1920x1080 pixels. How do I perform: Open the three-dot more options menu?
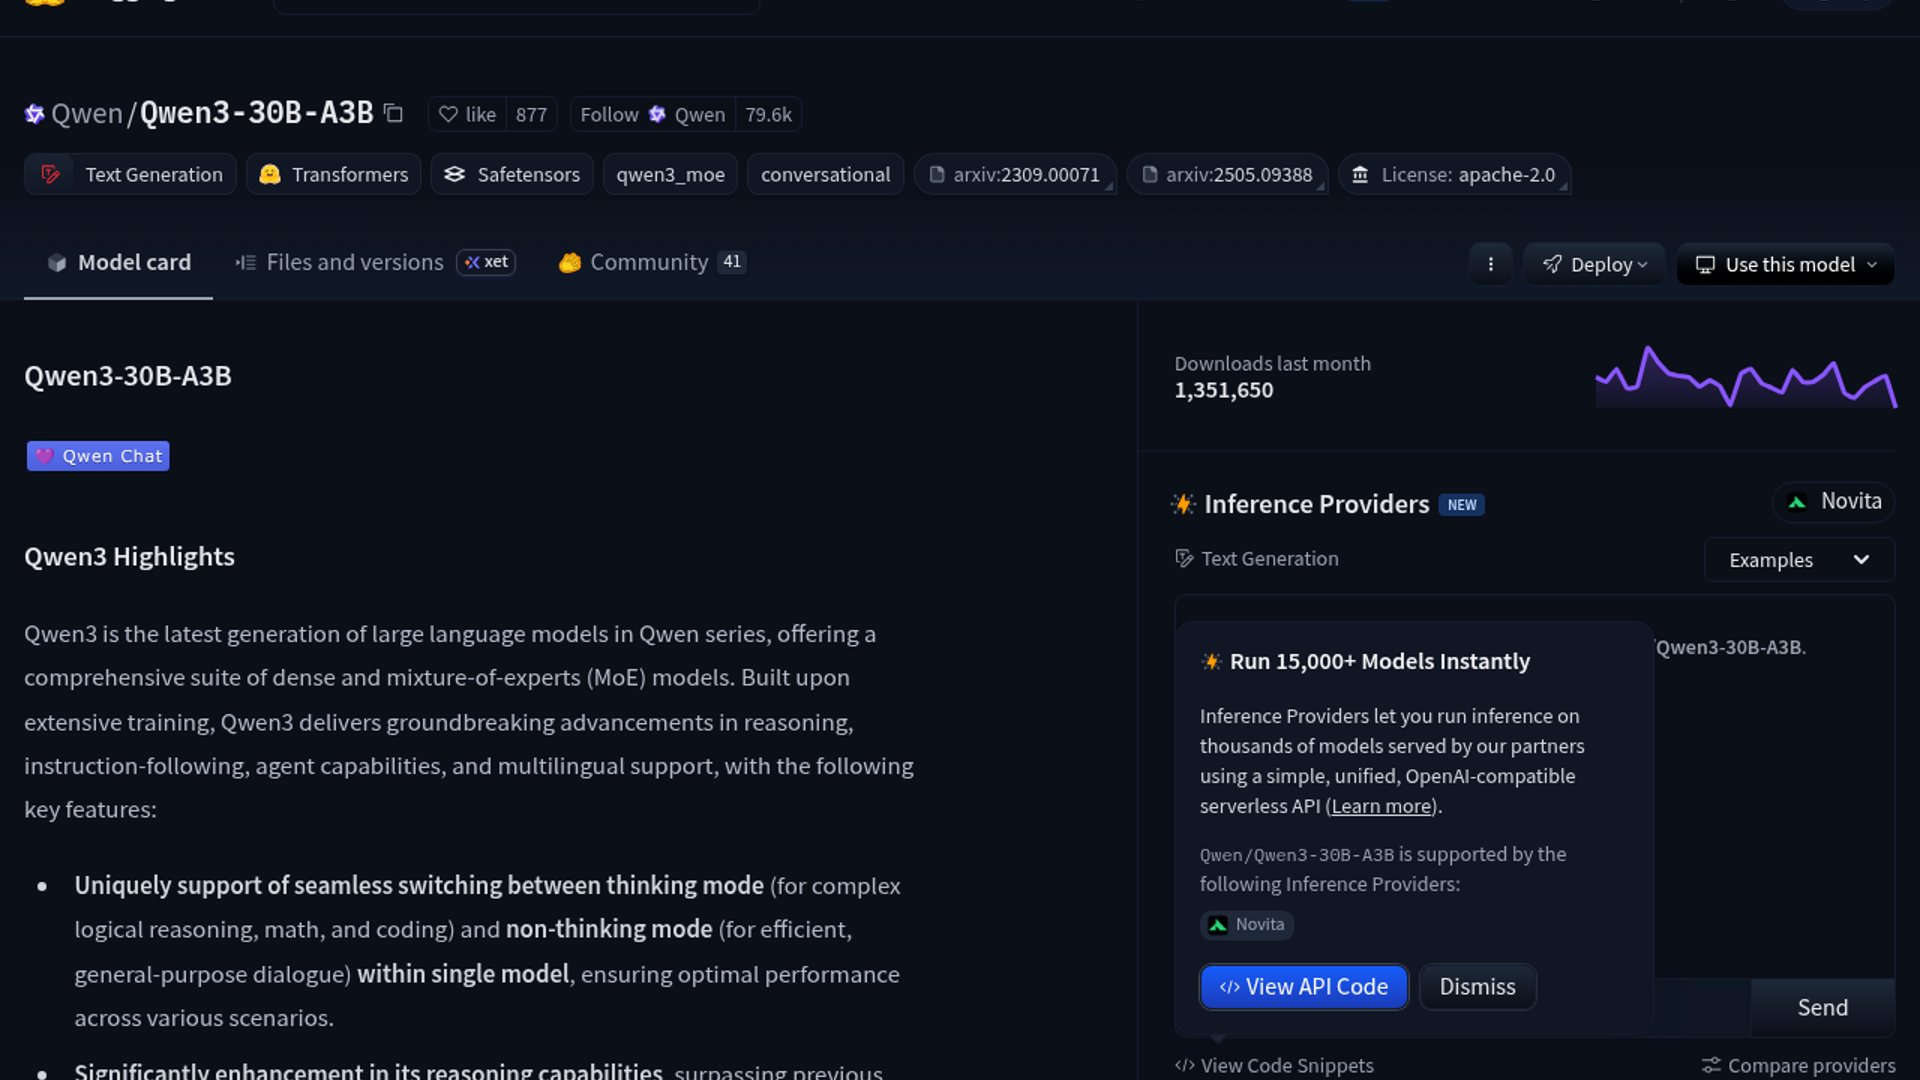(x=1490, y=265)
